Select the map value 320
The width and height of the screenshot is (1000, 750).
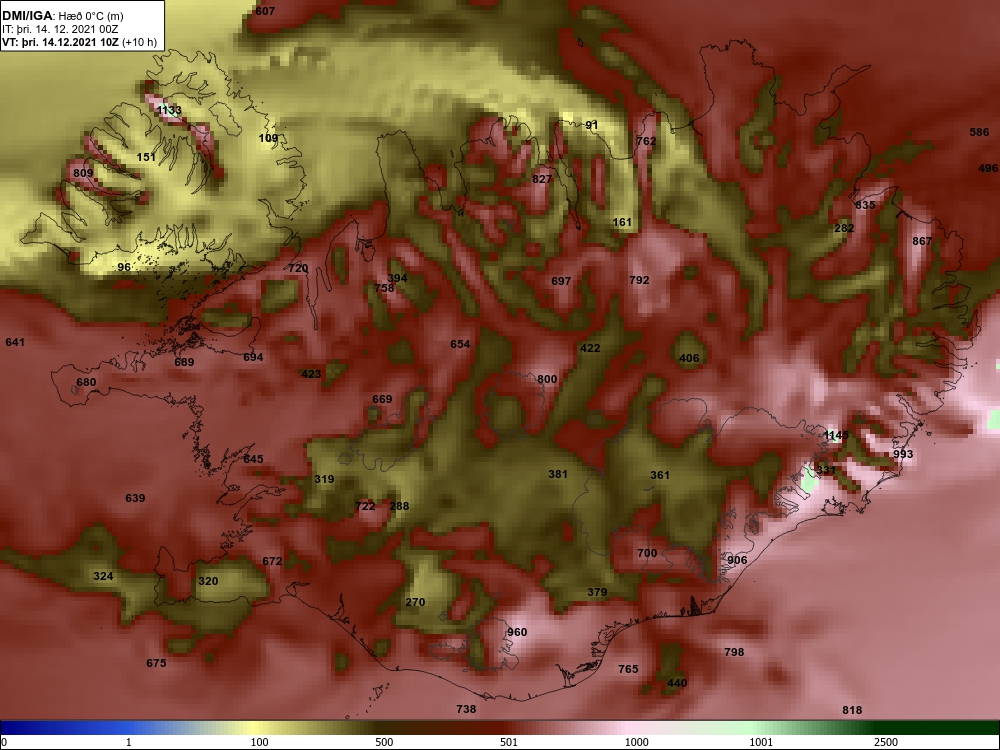click(x=208, y=582)
